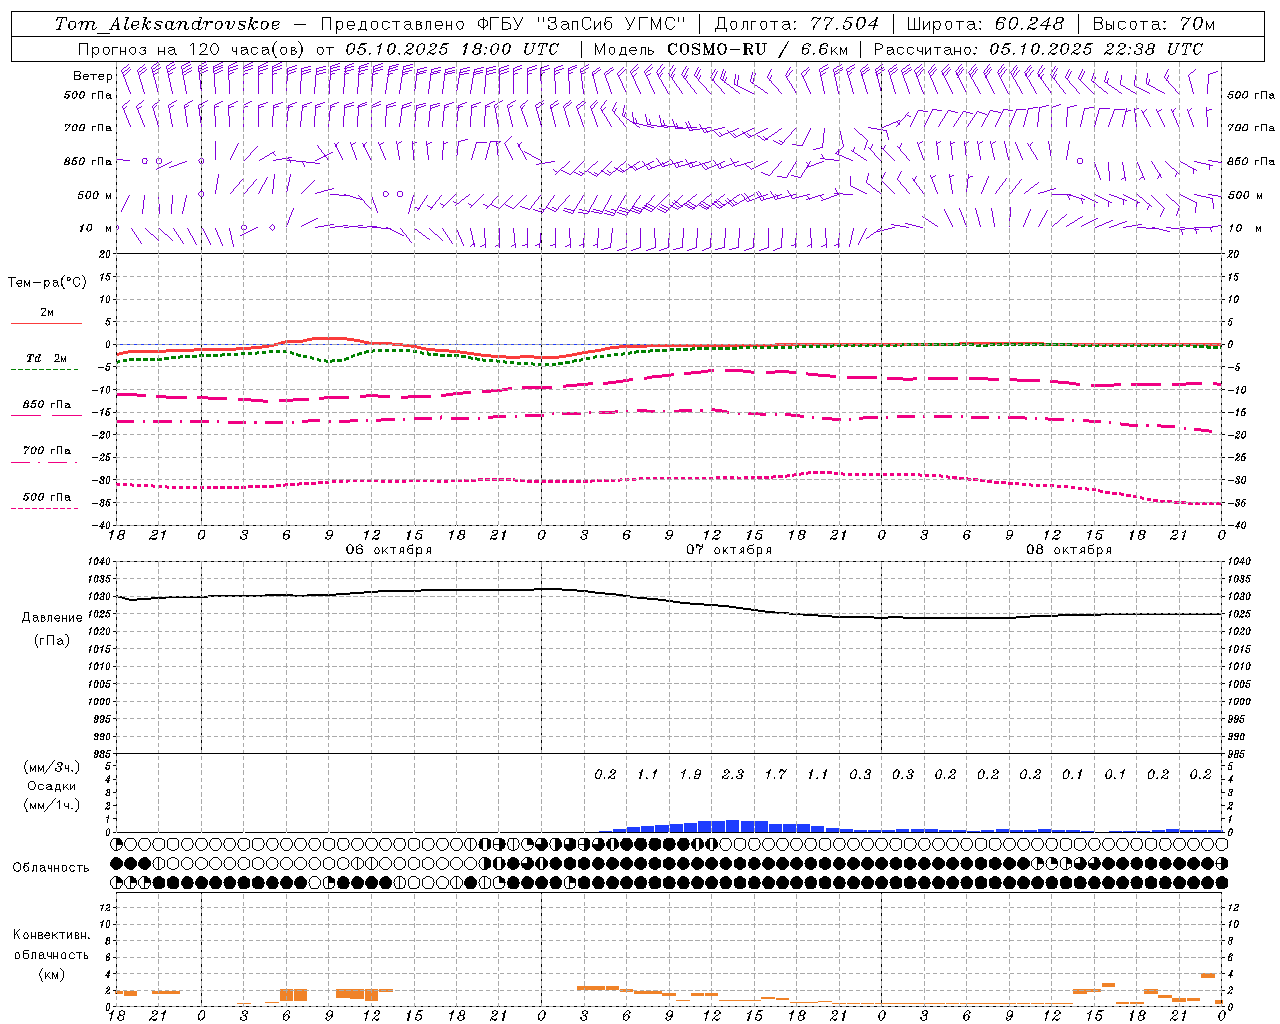Click the 'Td 2м' dew point legend entry
The height and width of the screenshot is (1024, 1280).
tap(46, 358)
